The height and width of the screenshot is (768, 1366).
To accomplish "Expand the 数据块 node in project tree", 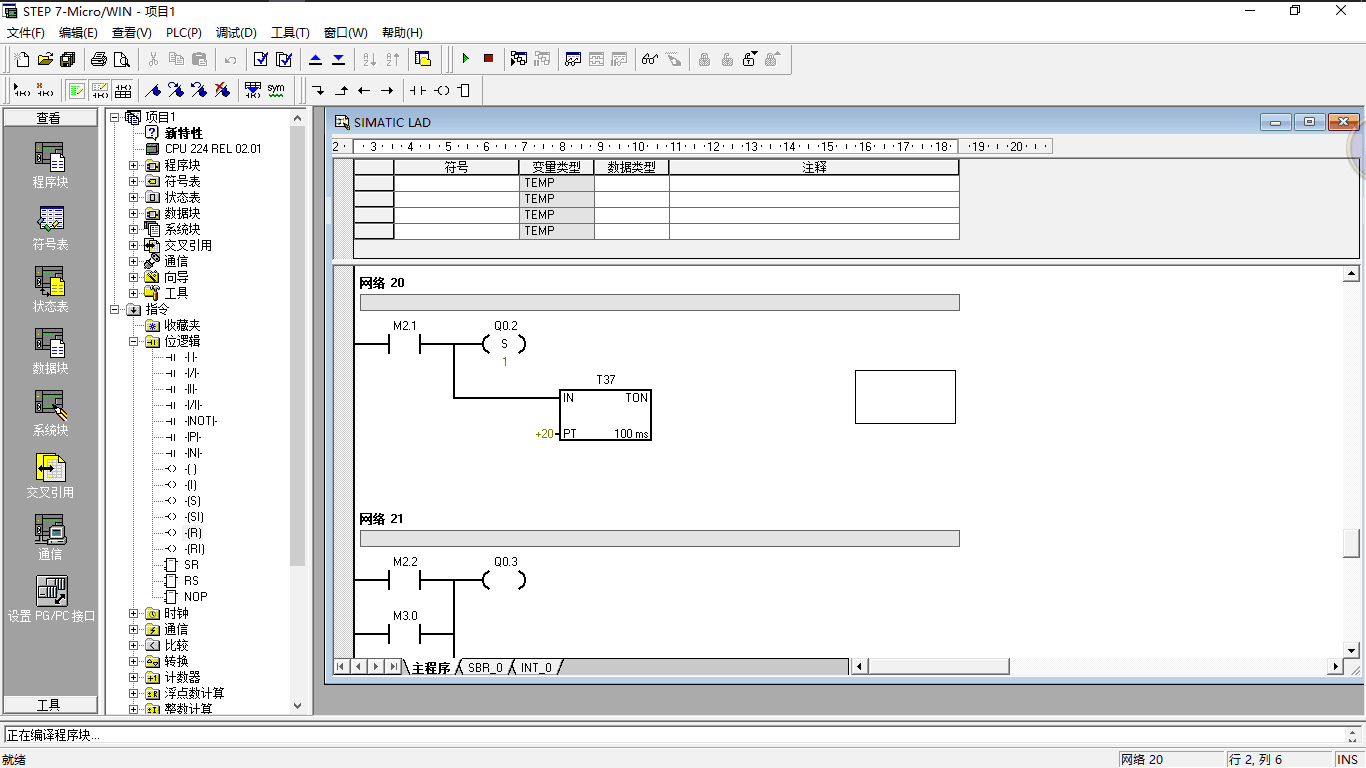I will click(134, 213).
